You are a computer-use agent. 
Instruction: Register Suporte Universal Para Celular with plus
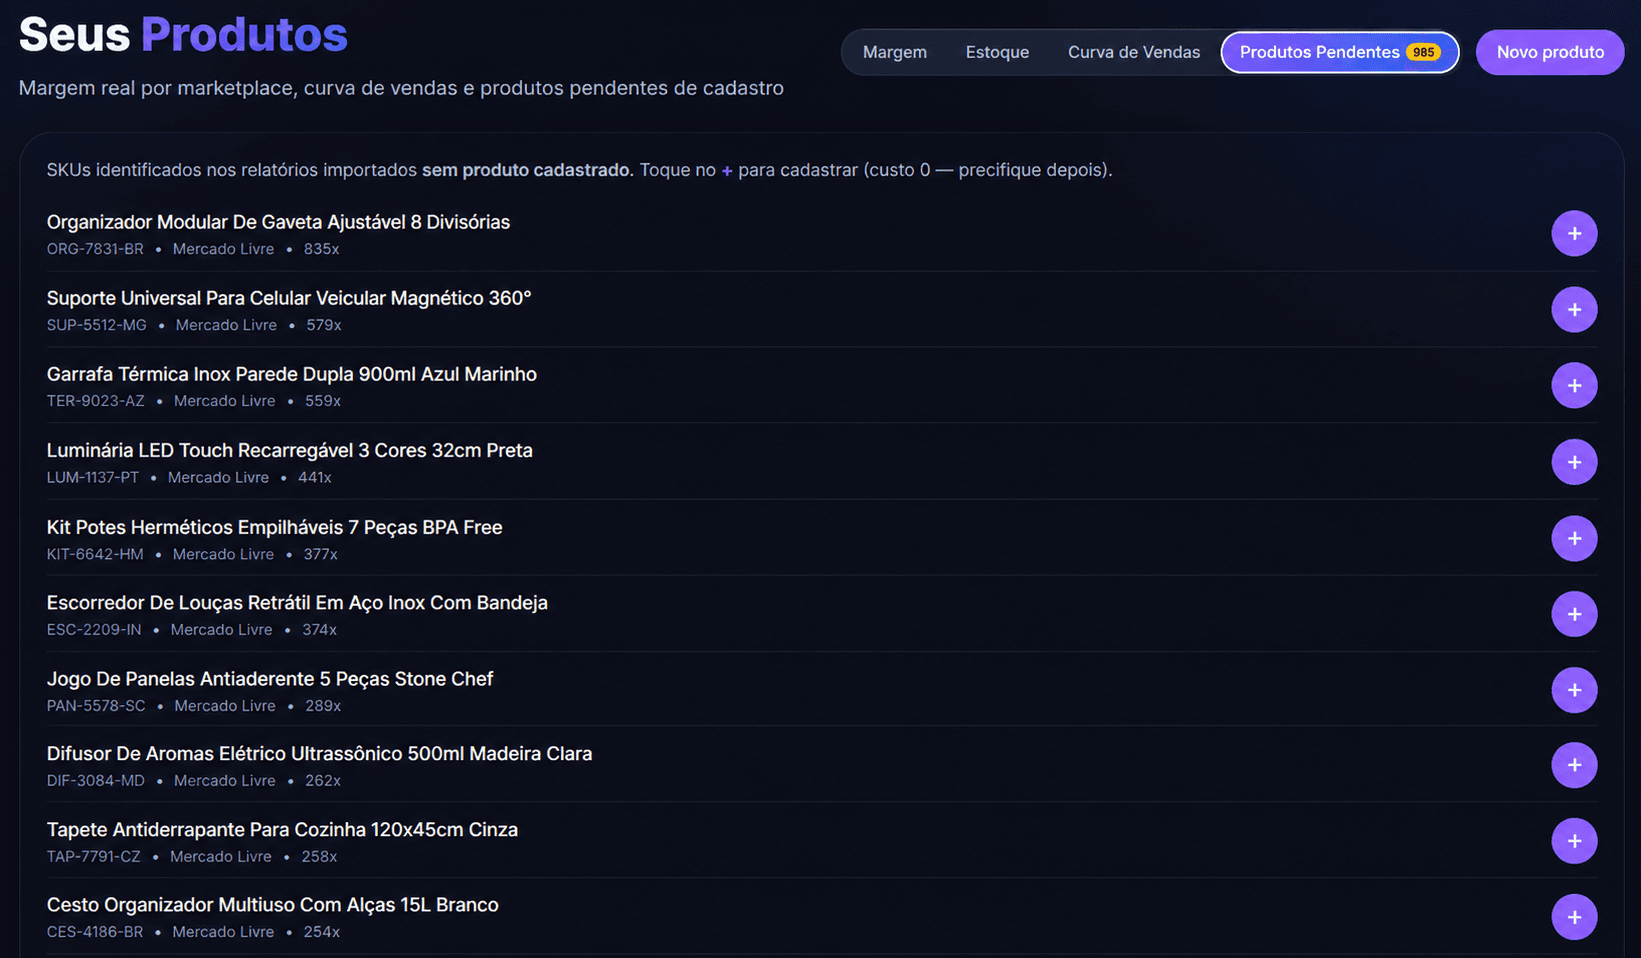click(1574, 310)
